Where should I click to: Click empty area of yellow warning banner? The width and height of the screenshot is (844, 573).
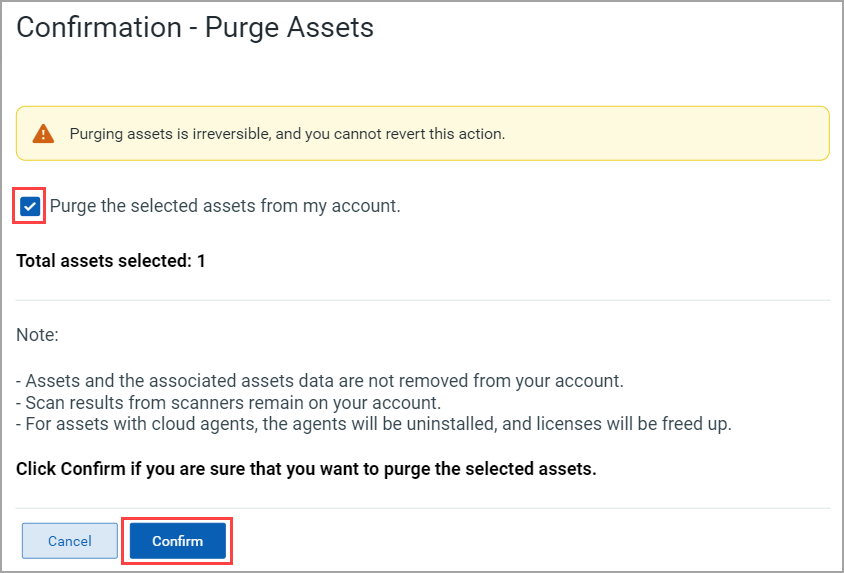click(667, 133)
